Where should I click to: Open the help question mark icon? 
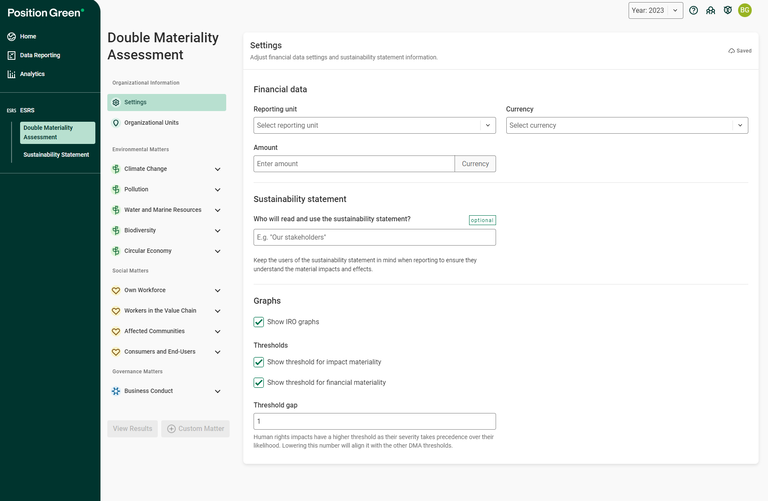point(694,10)
